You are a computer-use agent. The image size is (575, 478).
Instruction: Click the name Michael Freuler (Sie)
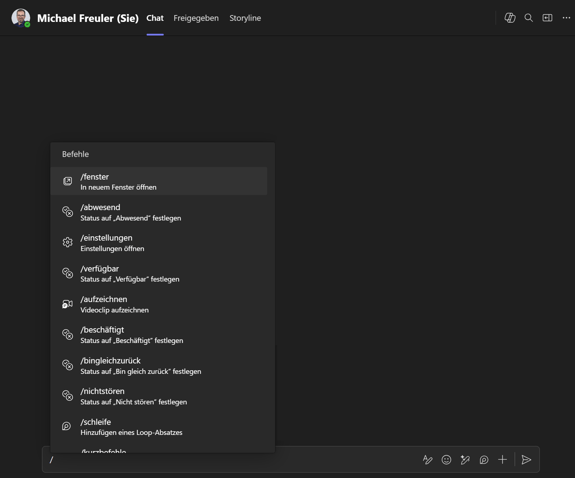[x=88, y=18]
